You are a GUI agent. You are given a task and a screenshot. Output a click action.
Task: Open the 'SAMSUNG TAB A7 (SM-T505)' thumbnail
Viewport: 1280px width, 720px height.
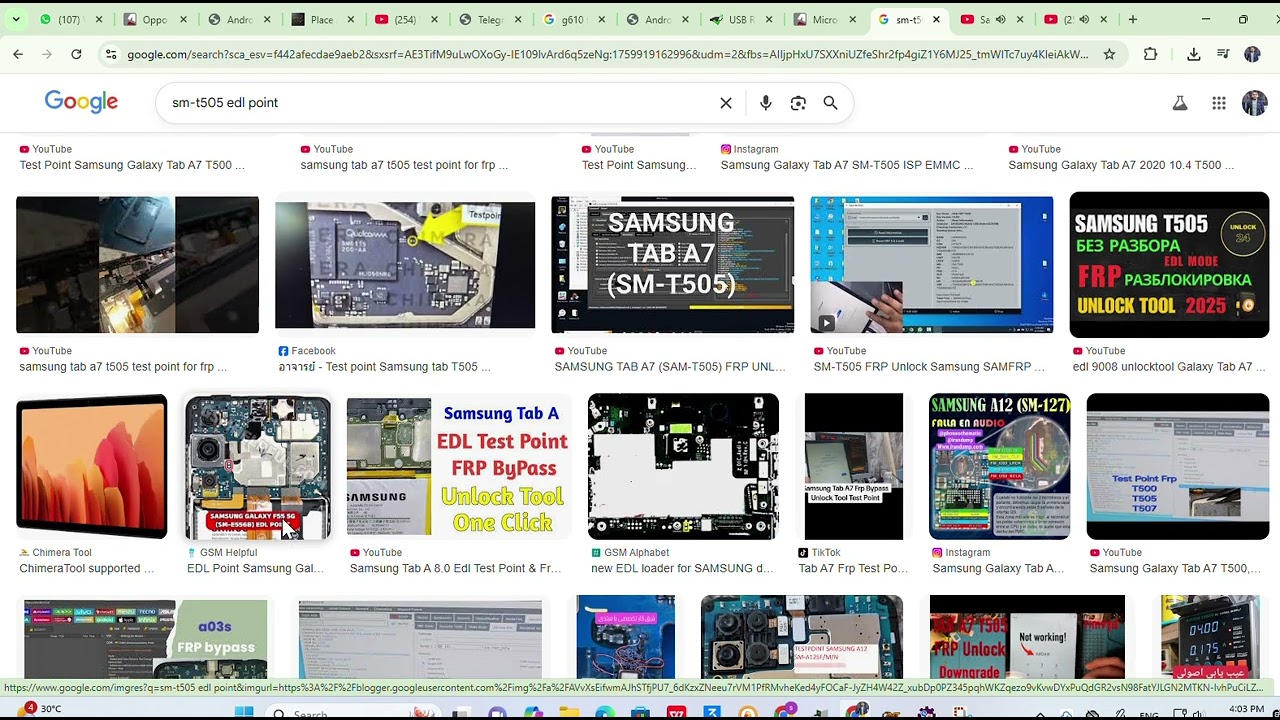tap(673, 265)
